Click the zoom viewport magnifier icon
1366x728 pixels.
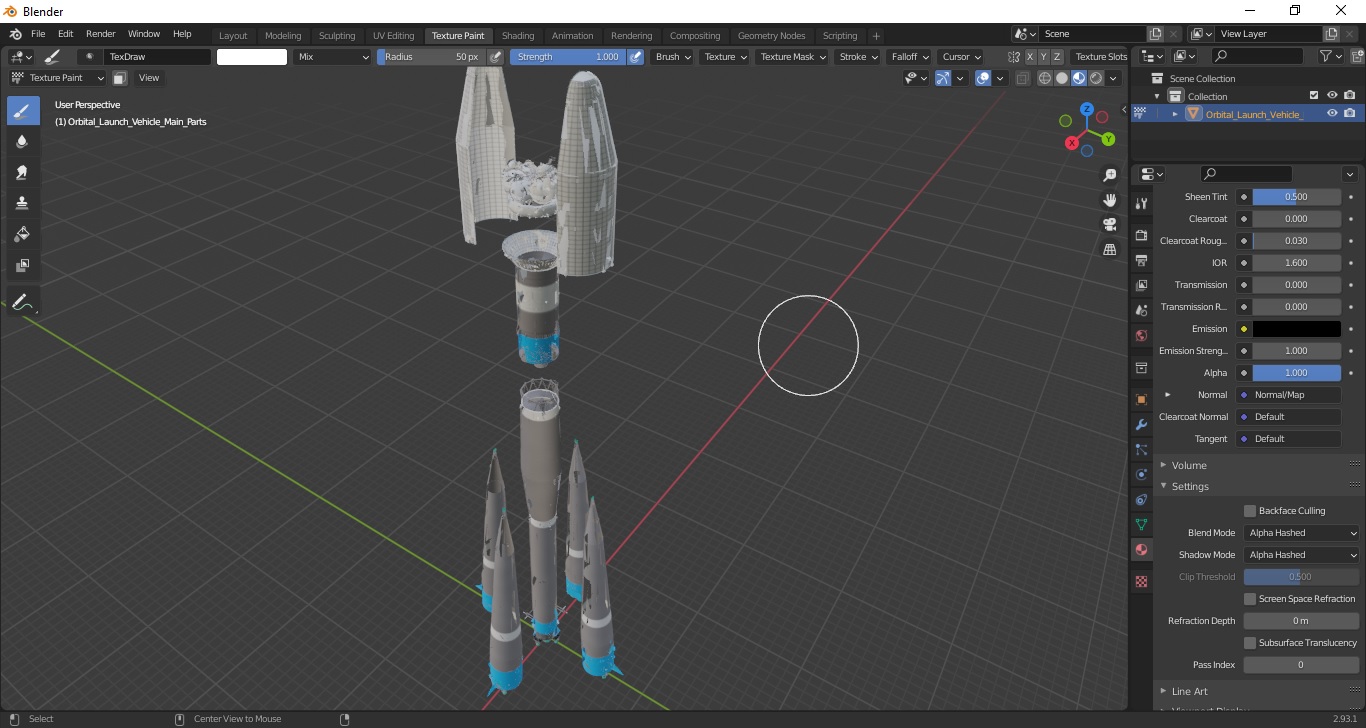tap(1109, 175)
